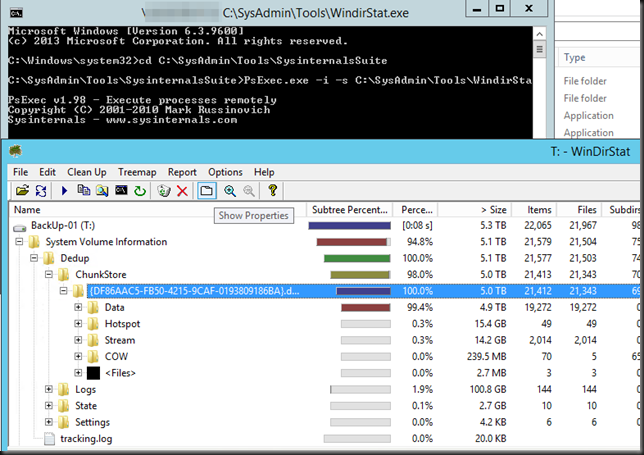This screenshot has height=455, width=644.
Task: Select the Settings folder row
Action: (324, 422)
